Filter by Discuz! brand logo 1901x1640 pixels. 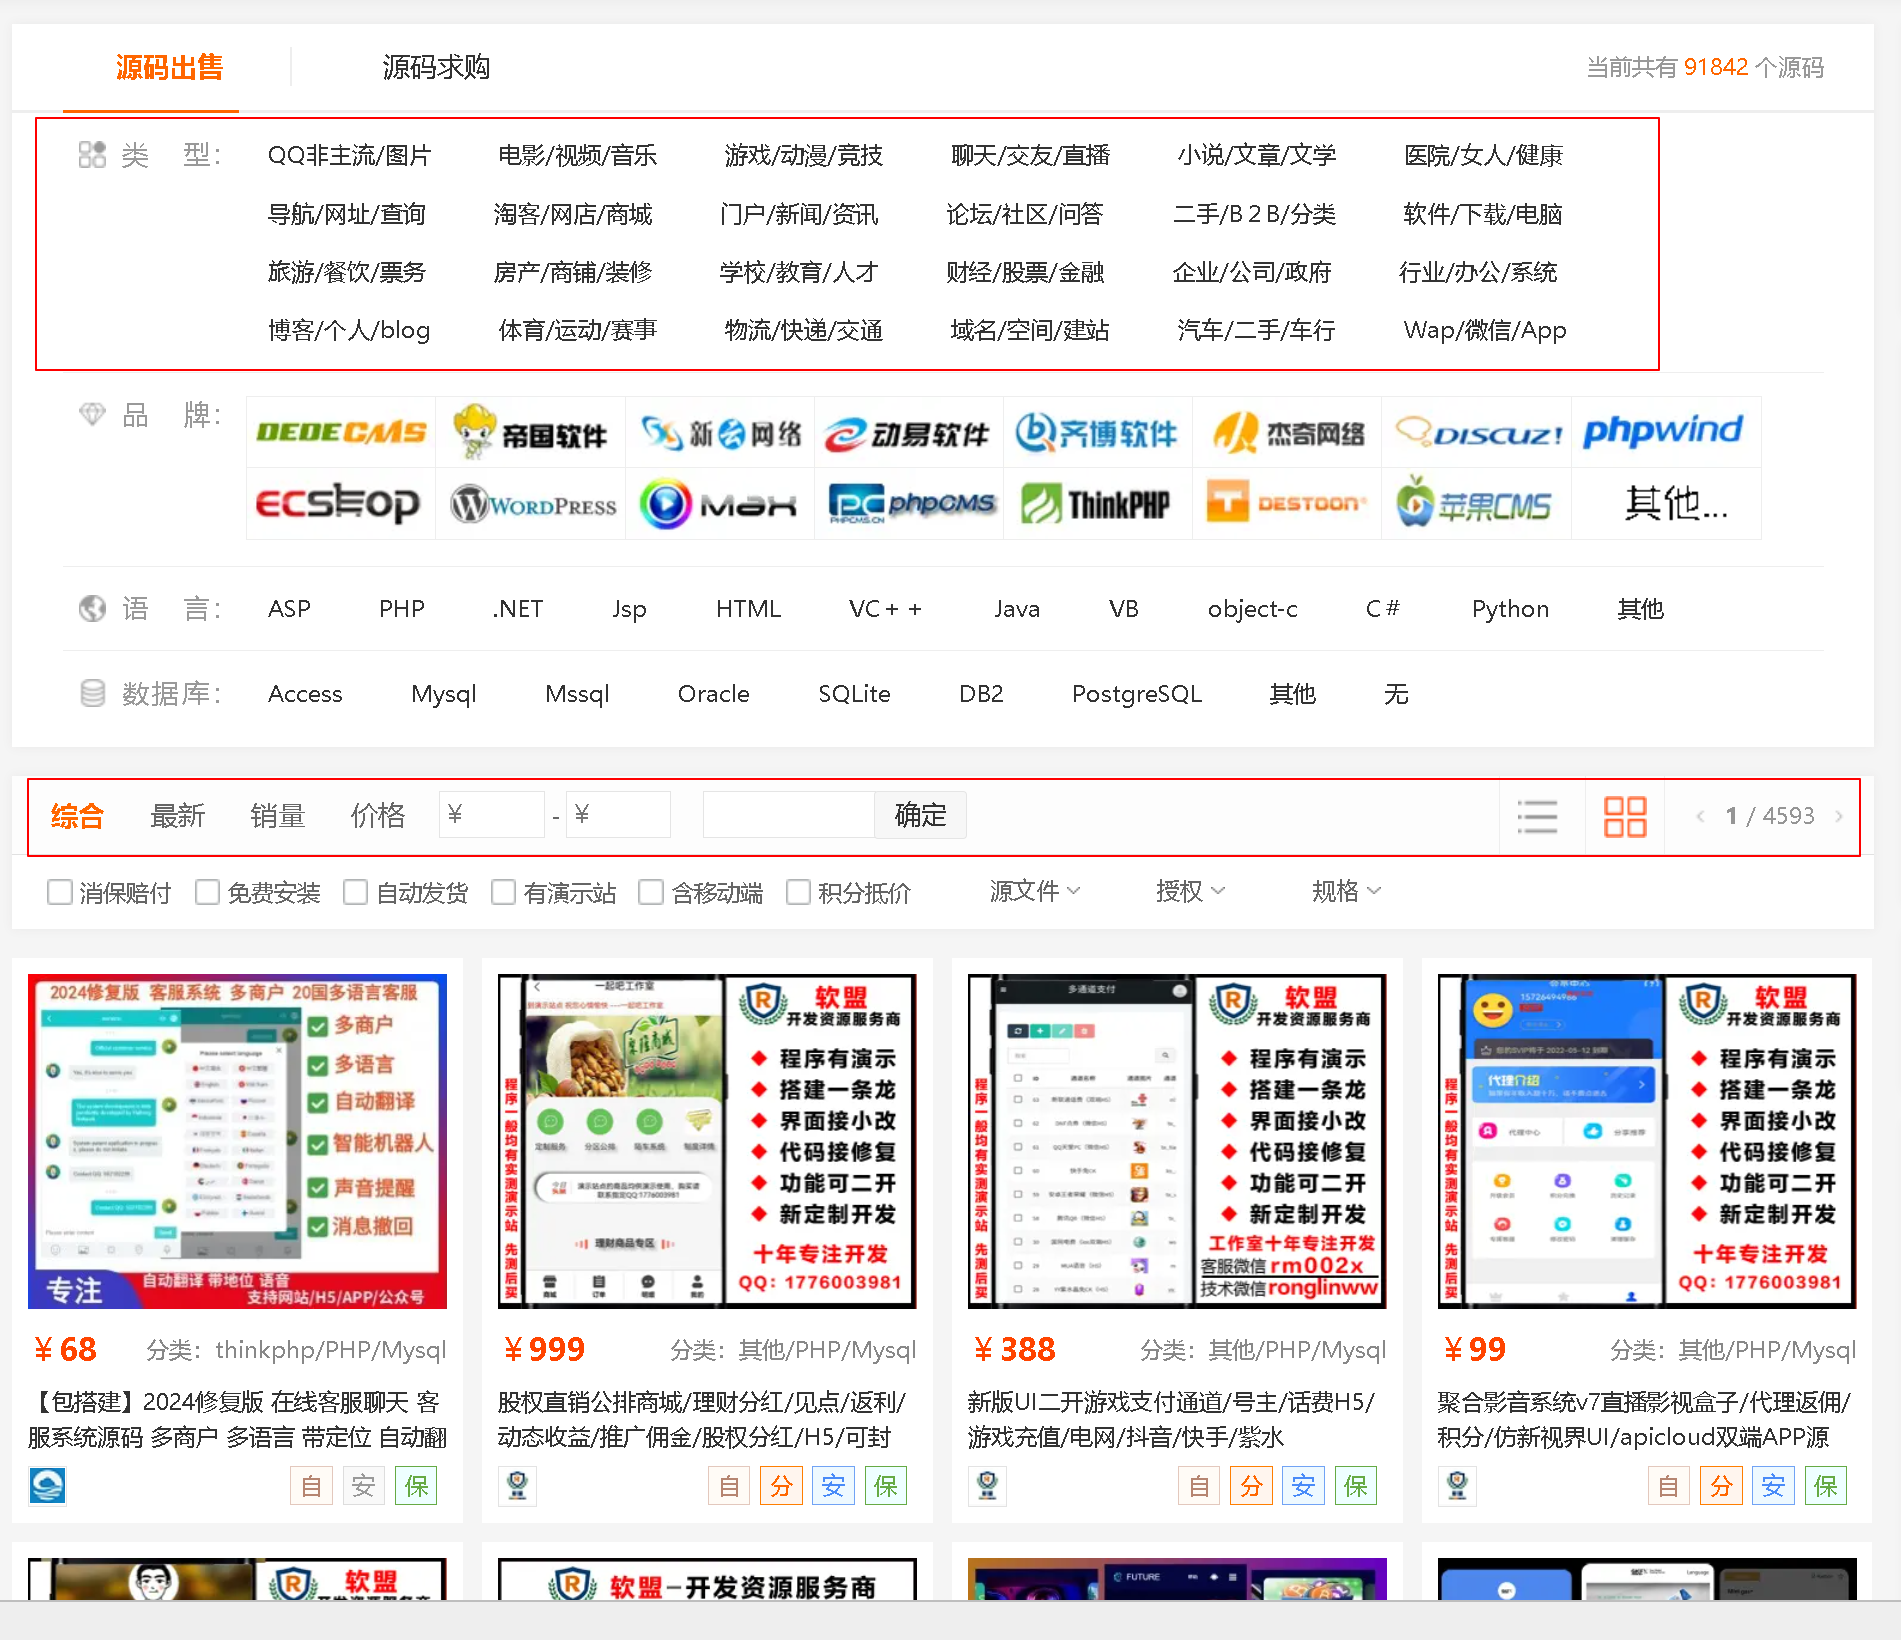click(x=1477, y=432)
